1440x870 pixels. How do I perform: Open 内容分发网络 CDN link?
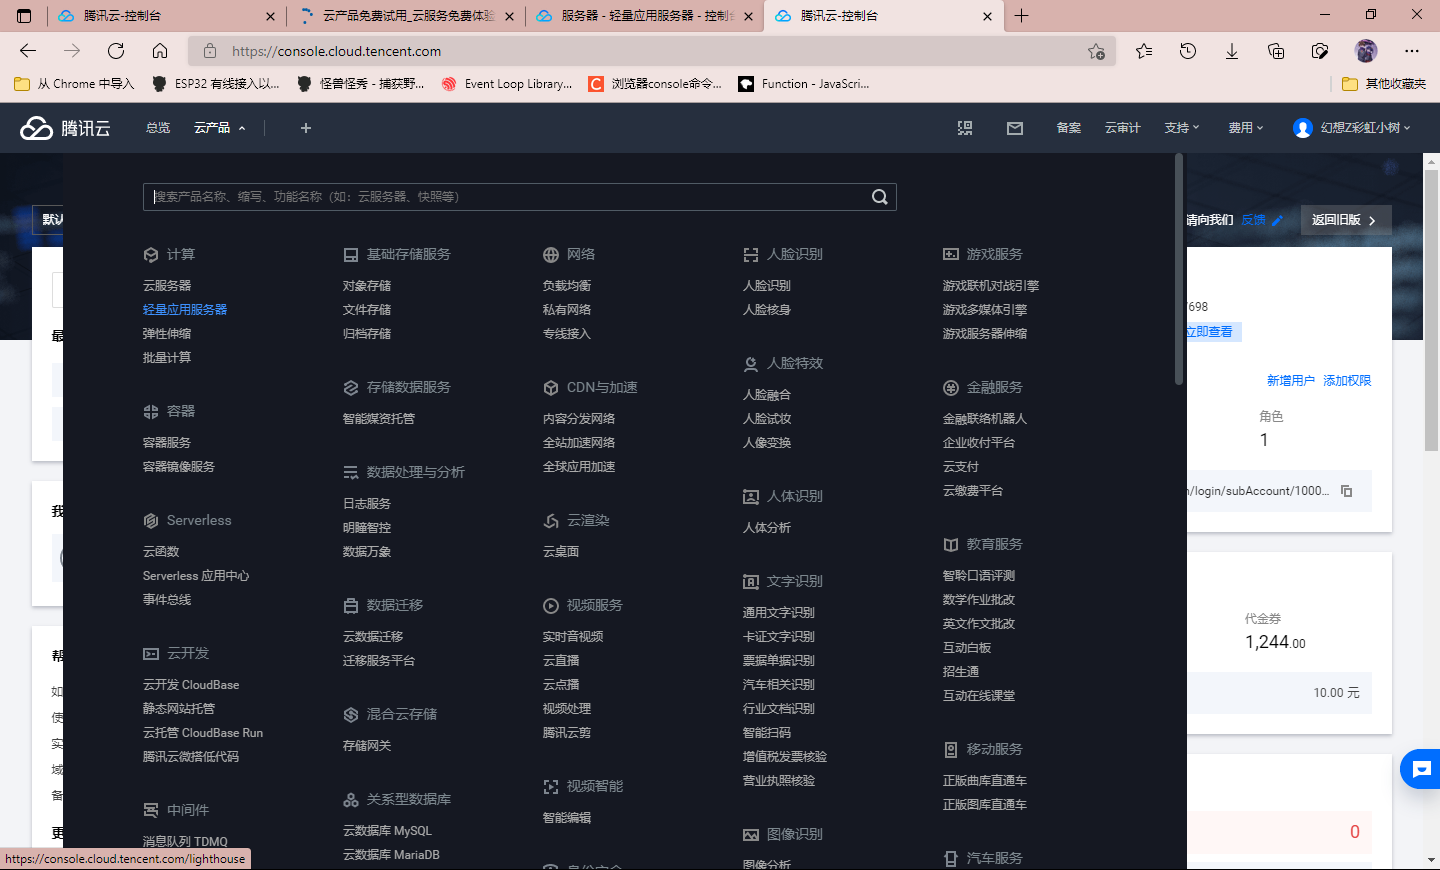pos(579,419)
